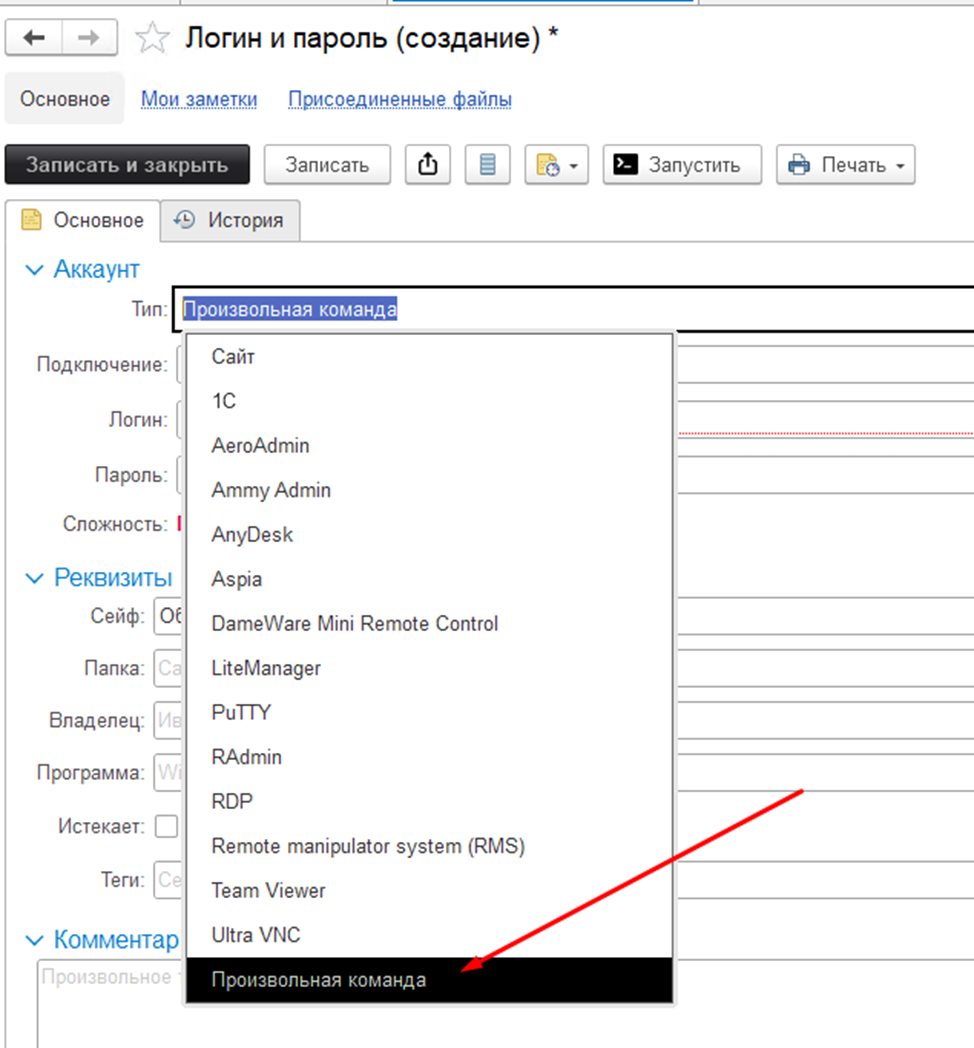Click the forward navigation arrow
The image size is (974, 1048).
[x=88, y=38]
